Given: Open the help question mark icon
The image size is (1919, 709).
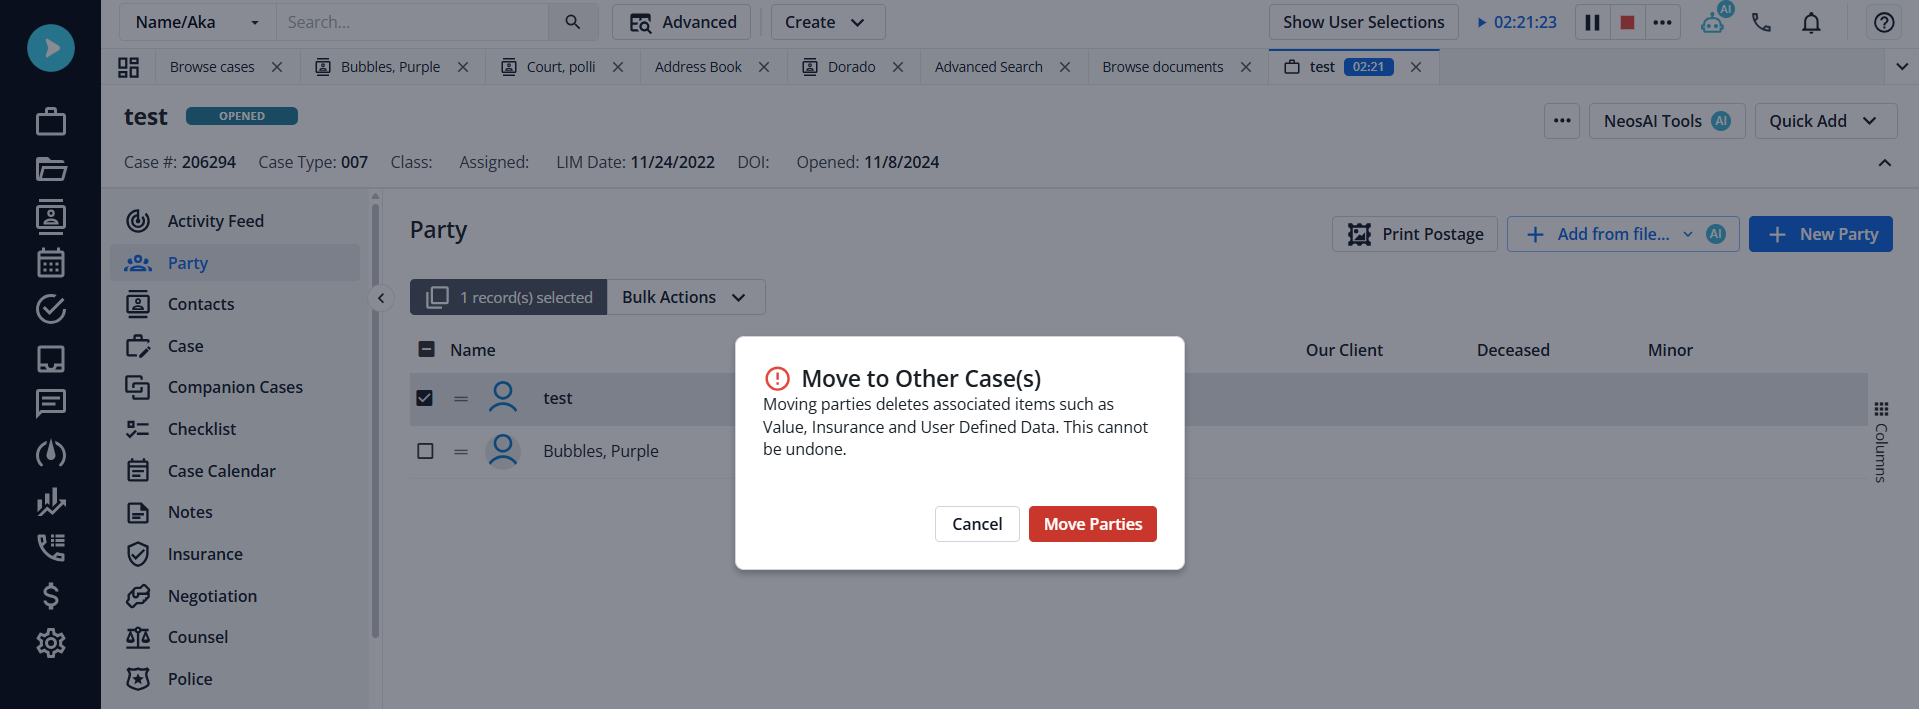Looking at the screenshot, I should pyautogui.click(x=1884, y=22).
